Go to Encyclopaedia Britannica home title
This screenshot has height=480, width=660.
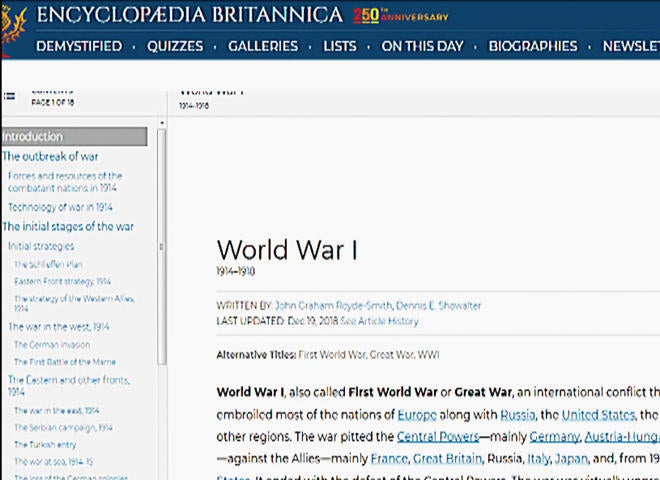click(x=190, y=15)
